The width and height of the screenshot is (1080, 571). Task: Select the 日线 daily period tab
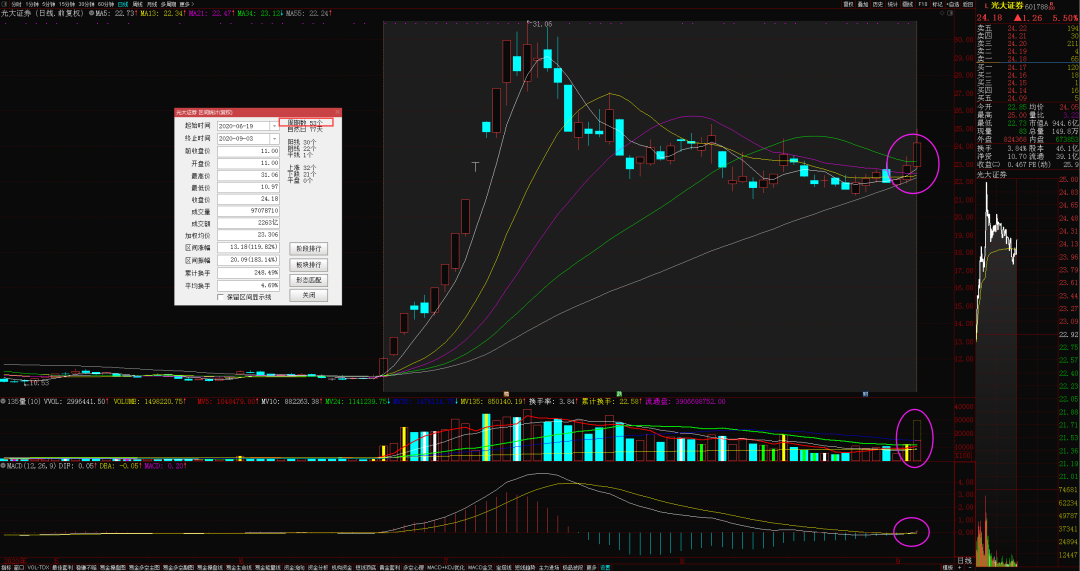coord(123,4)
